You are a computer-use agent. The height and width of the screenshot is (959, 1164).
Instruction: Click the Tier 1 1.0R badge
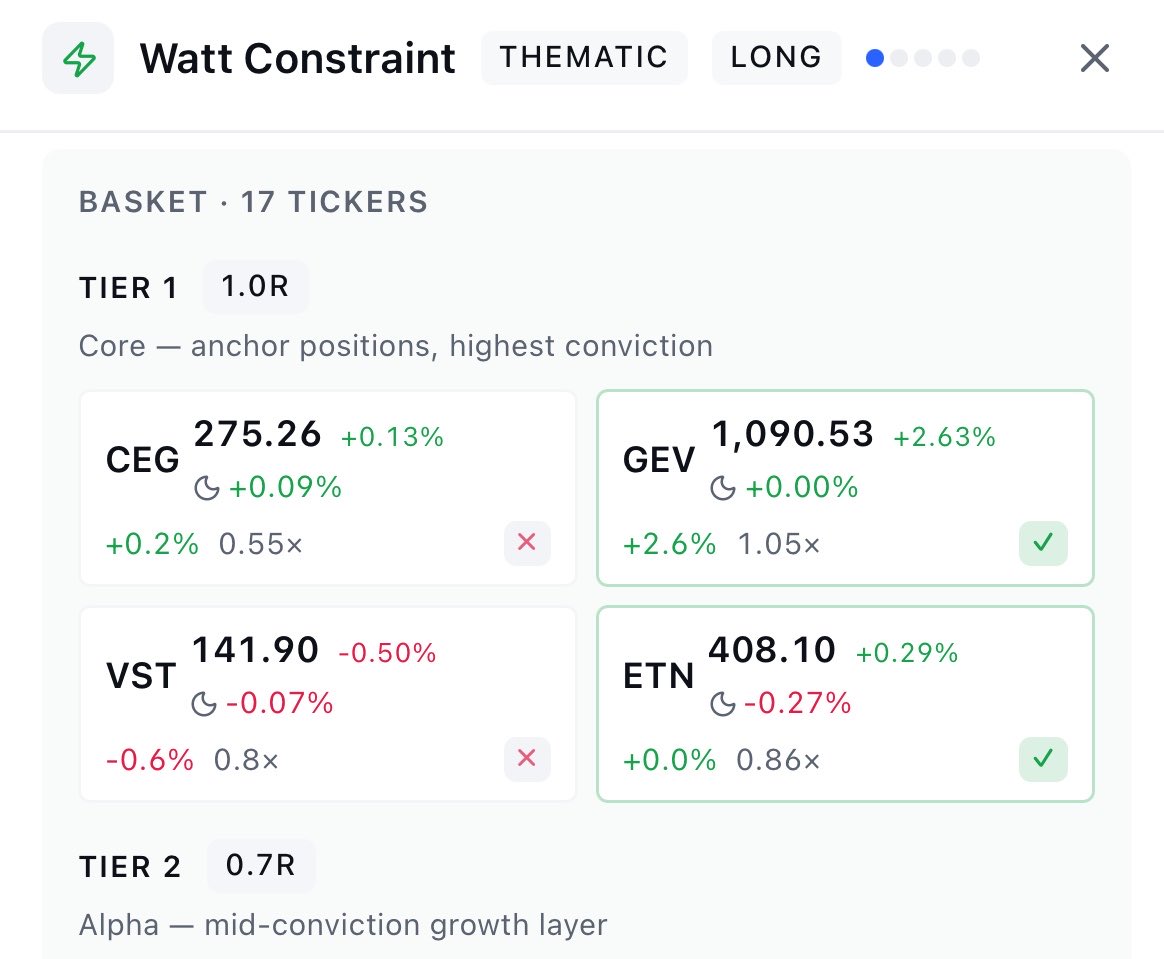255,287
